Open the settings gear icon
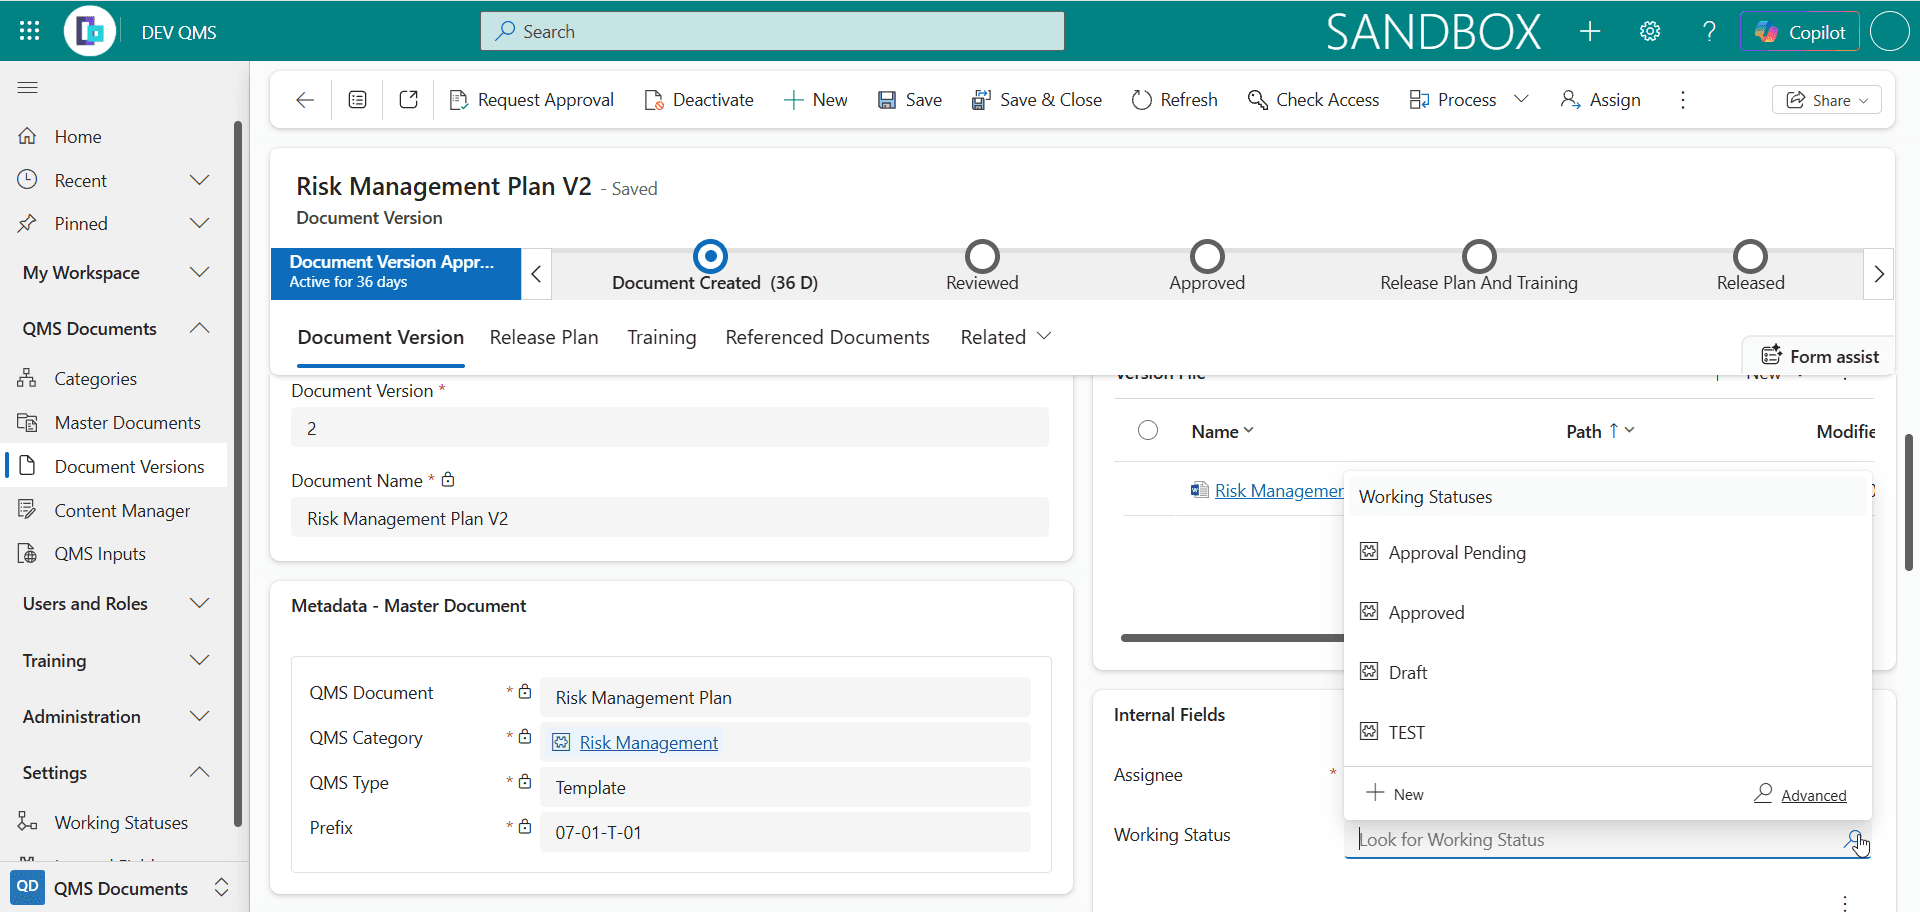This screenshot has height=912, width=1920. (x=1650, y=31)
